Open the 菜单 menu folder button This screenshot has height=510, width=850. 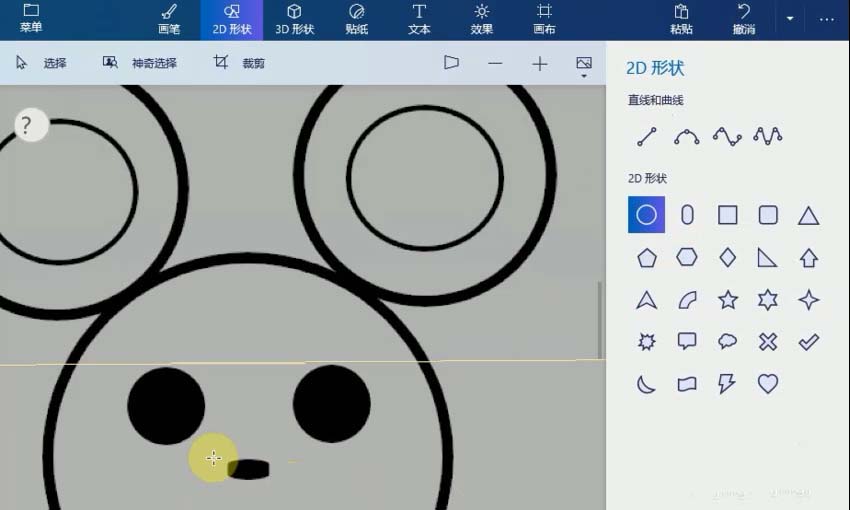tap(31, 19)
